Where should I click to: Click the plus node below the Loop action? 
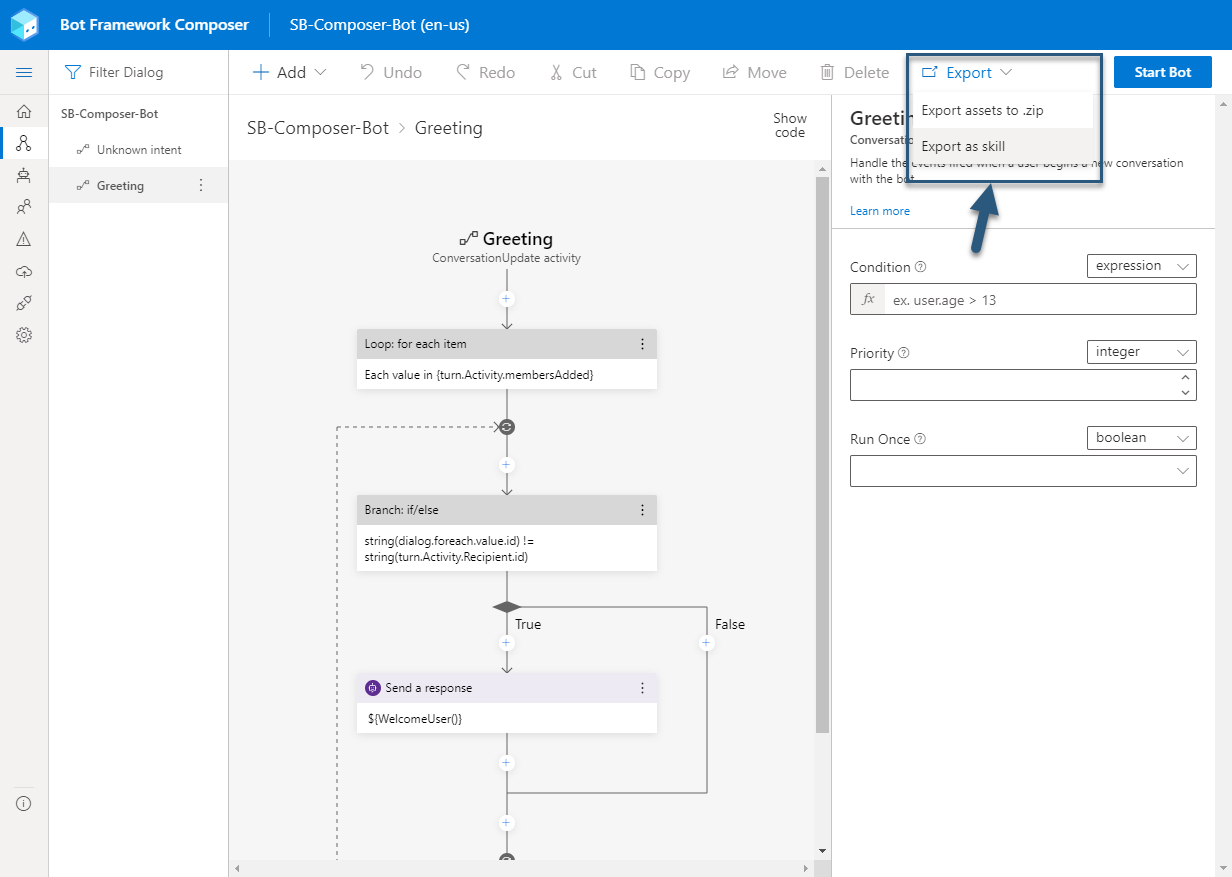tap(506, 465)
